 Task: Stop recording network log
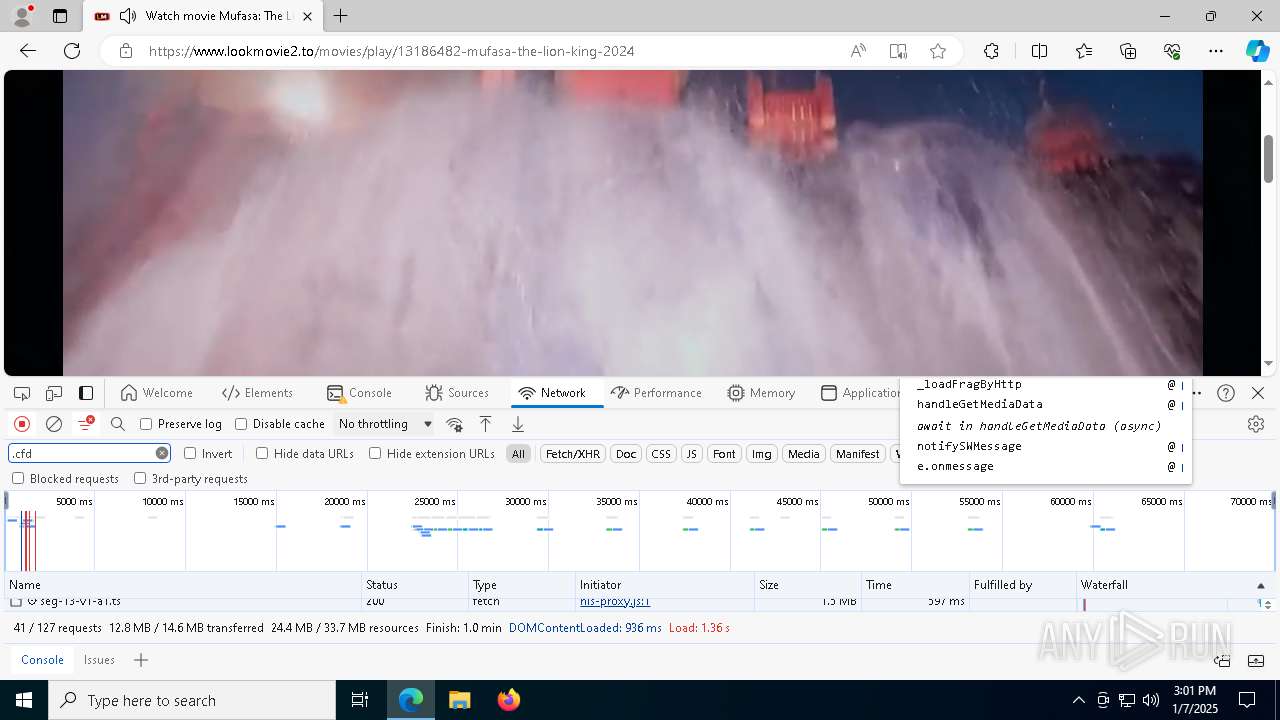click(22, 424)
